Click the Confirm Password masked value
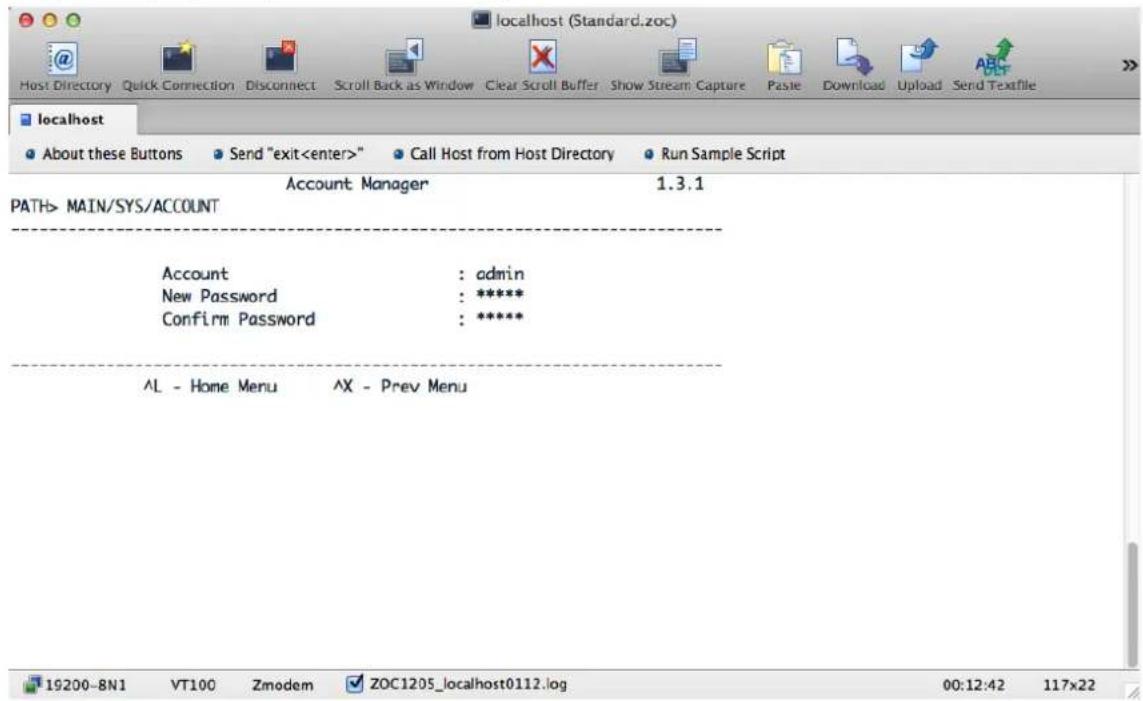1143x701 pixels. [x=499, y=318]
